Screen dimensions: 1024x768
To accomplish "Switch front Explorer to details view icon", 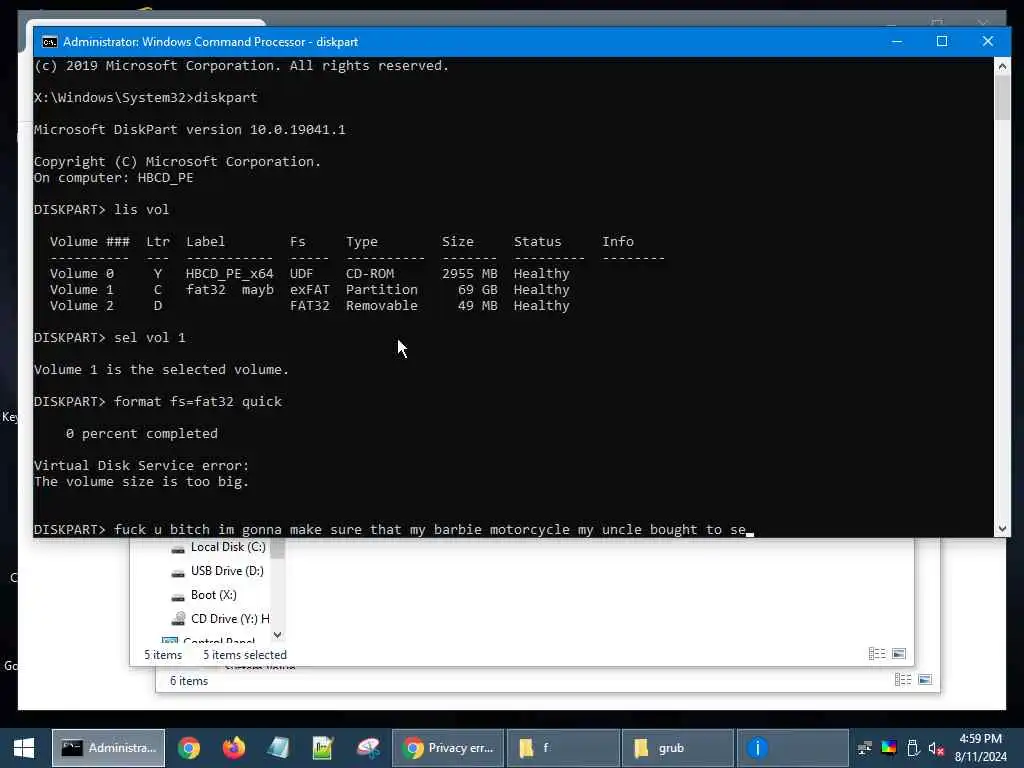I will click(x=877, y=654).
